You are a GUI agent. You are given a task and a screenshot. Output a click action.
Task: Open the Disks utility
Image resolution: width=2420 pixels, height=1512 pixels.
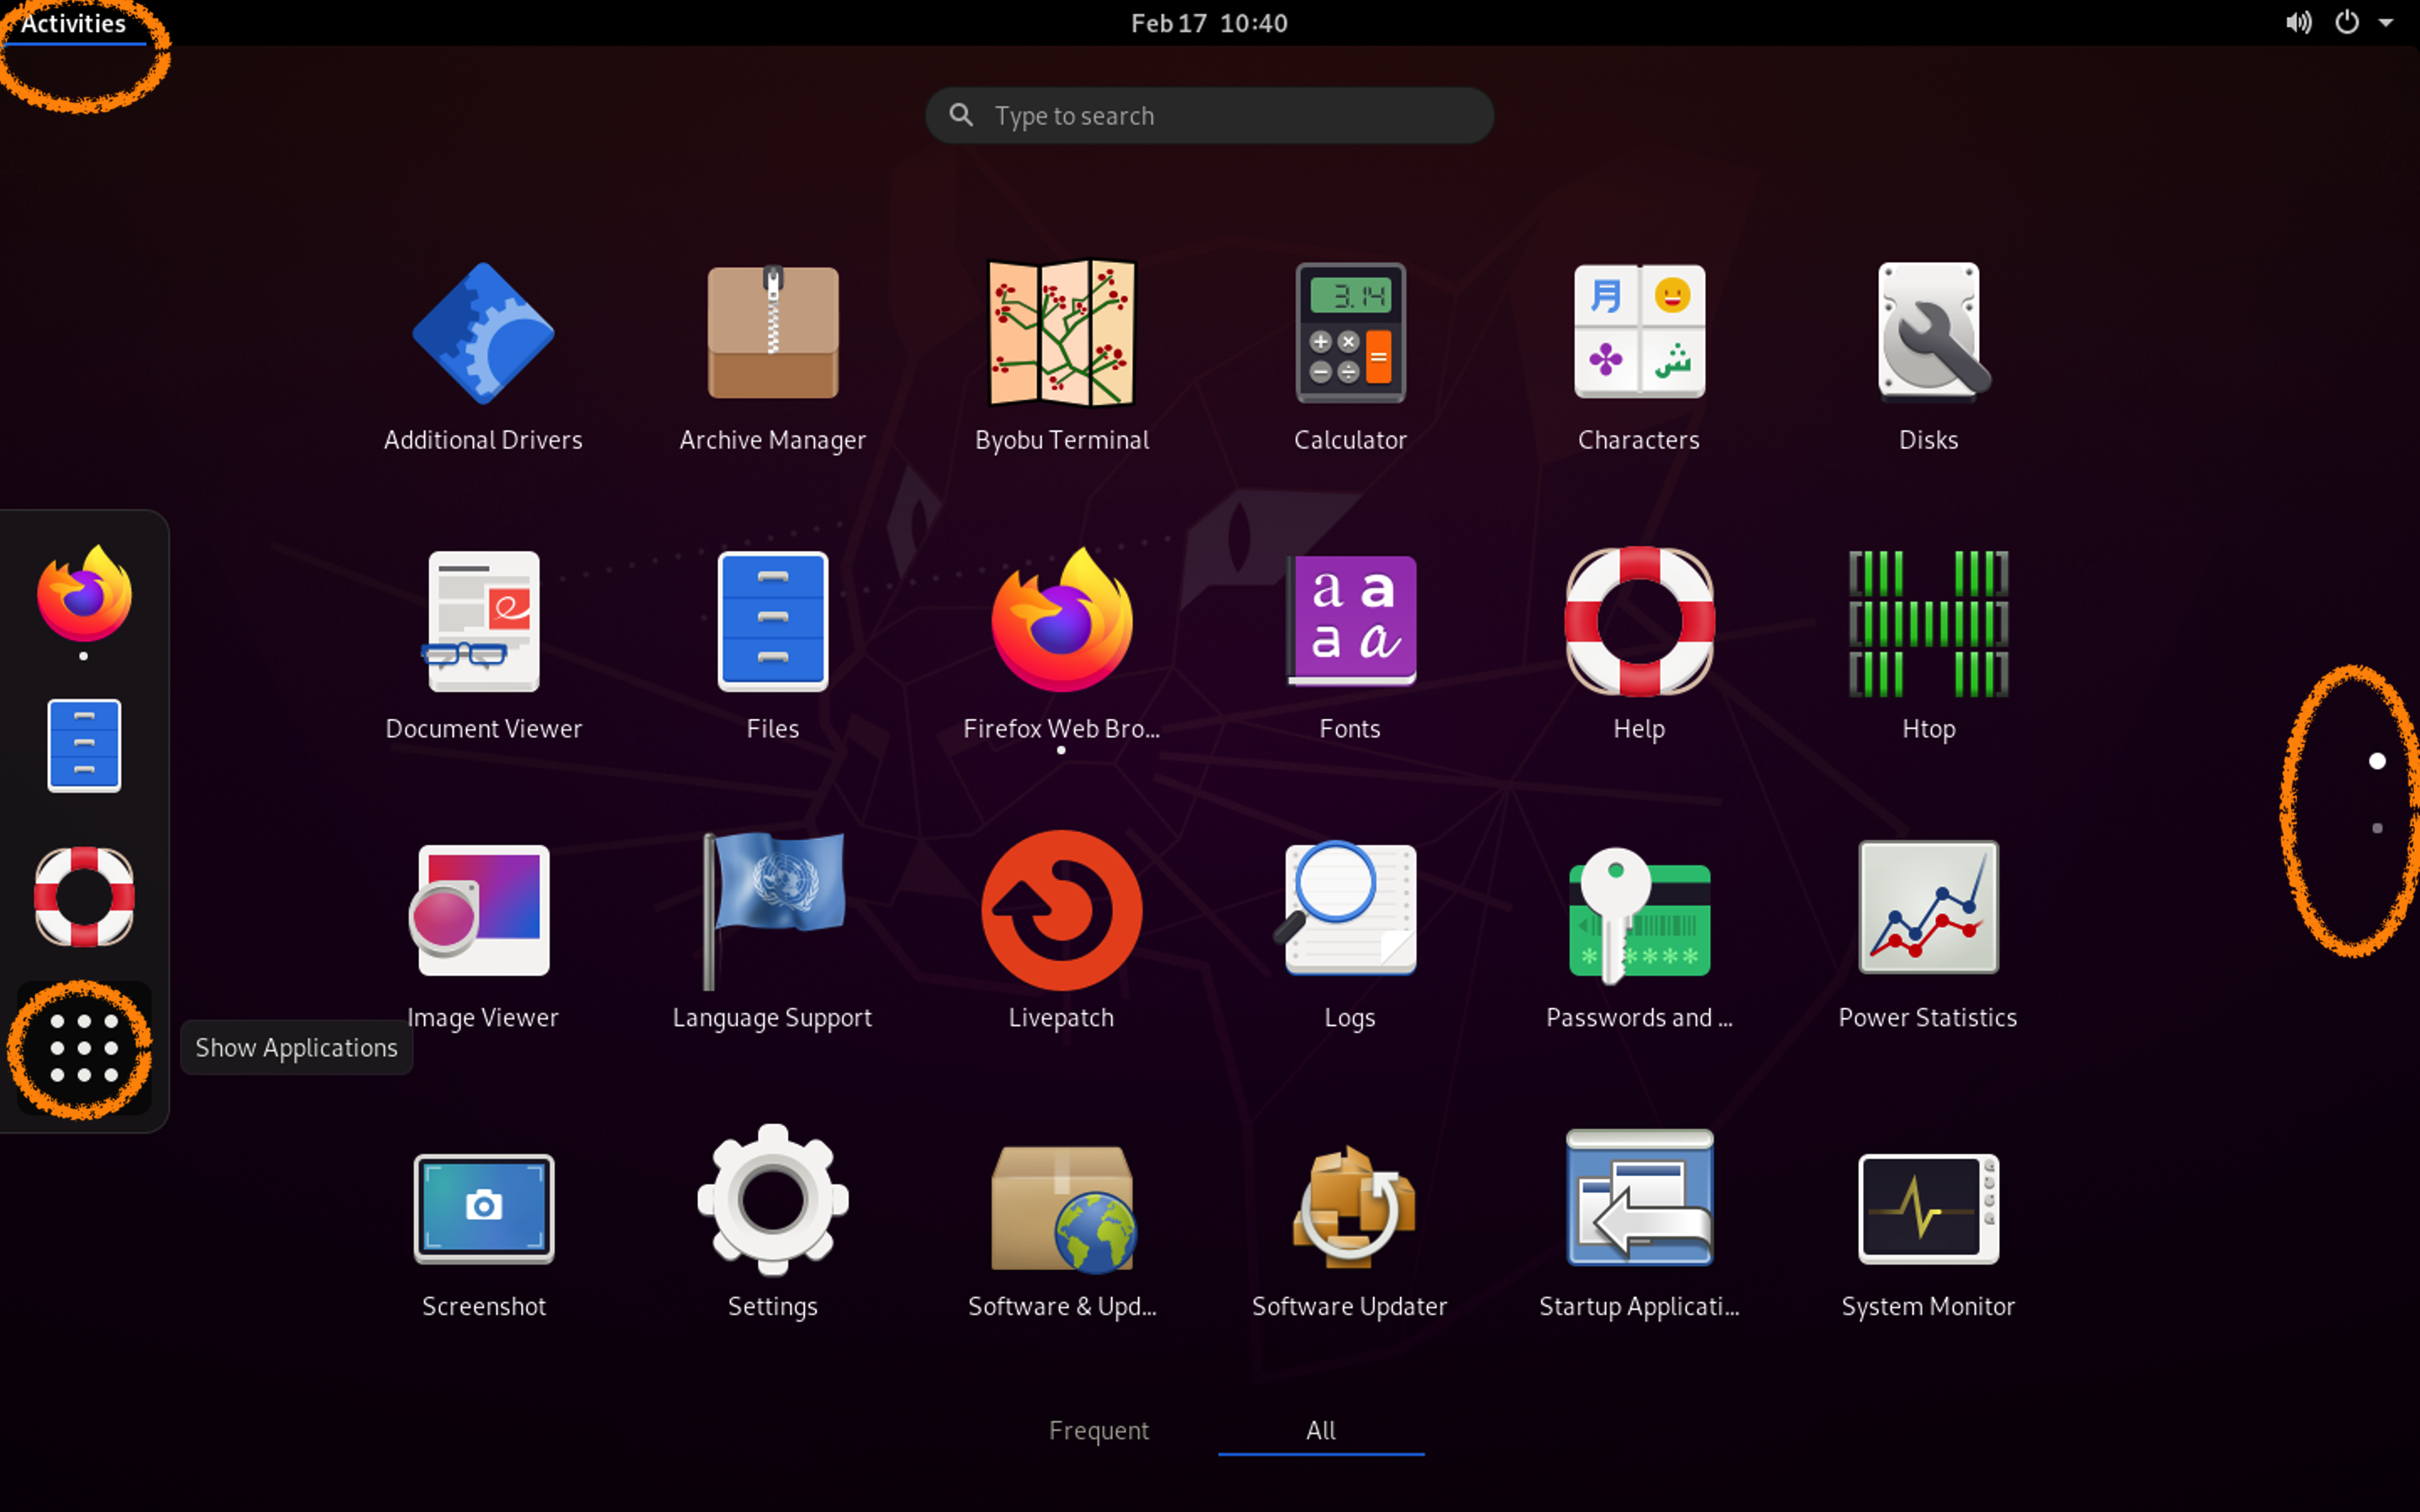[1928, 334]
